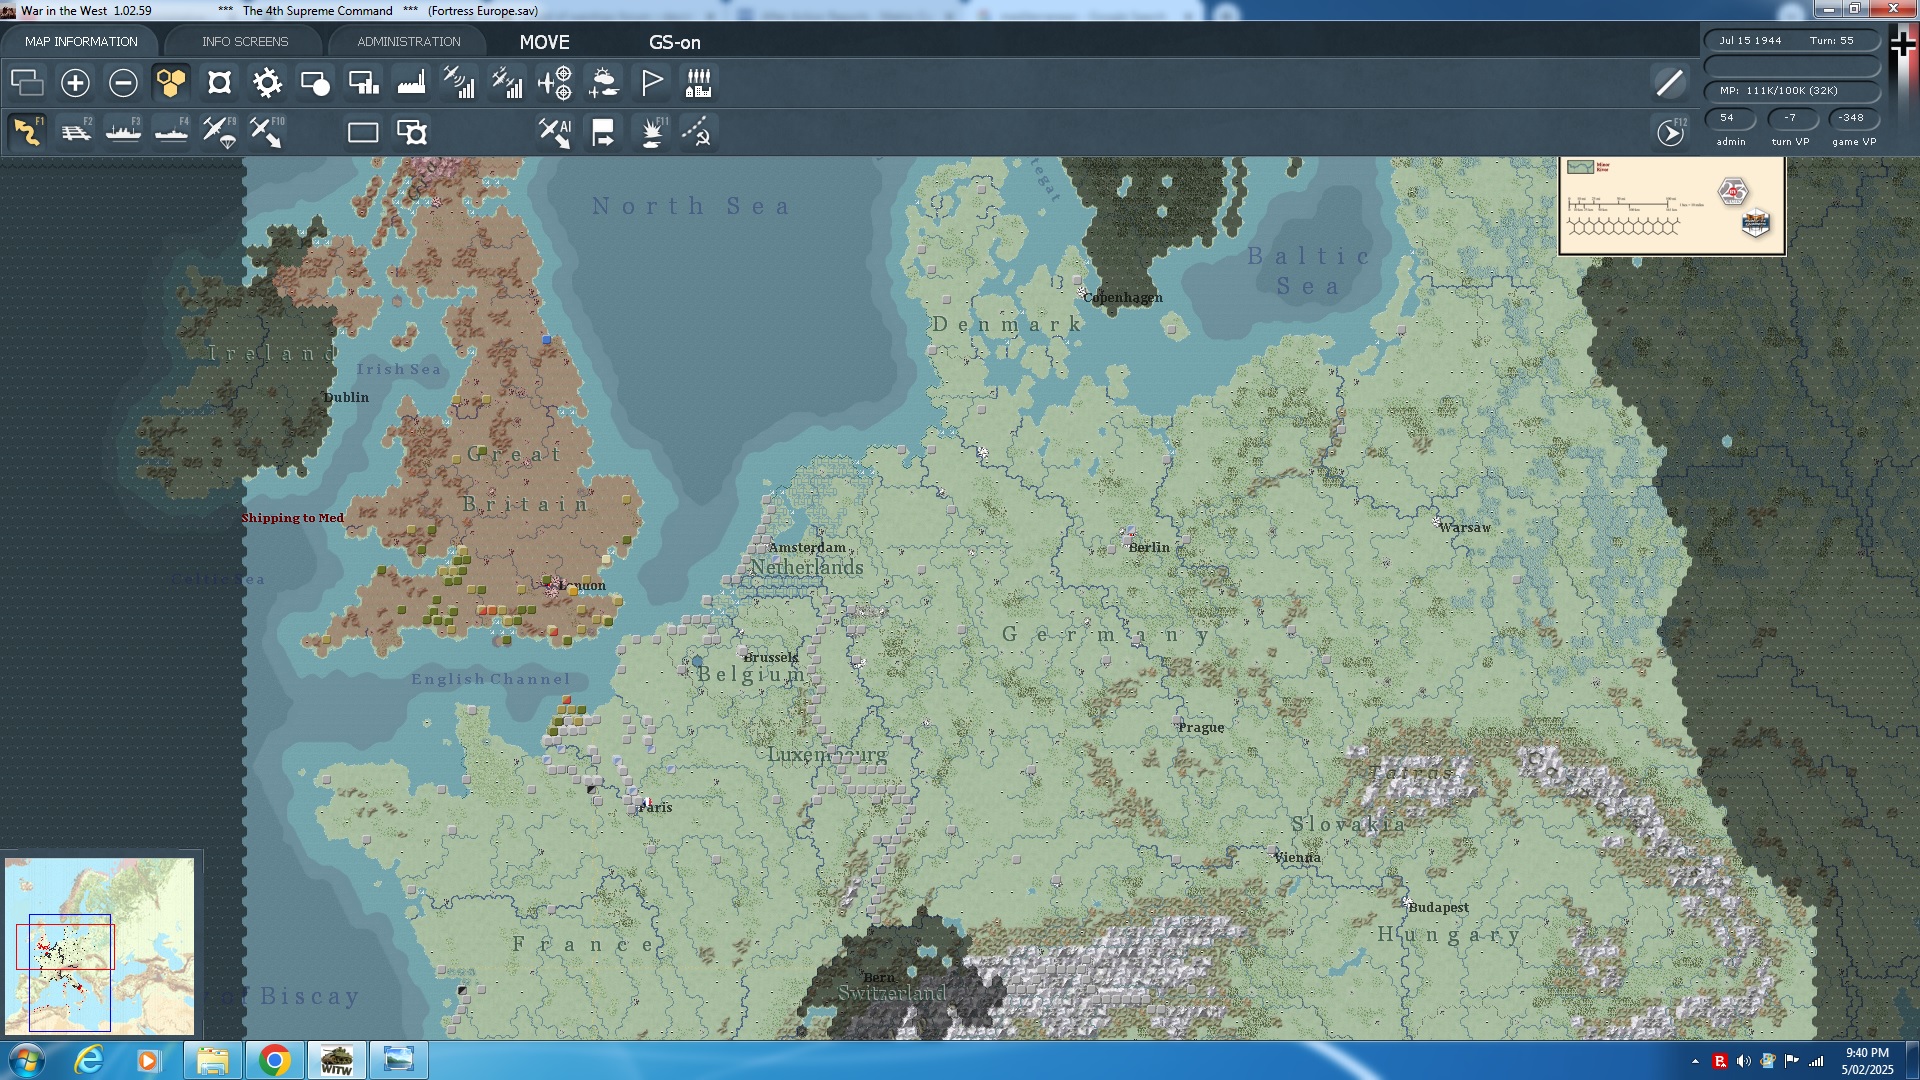Select the F10 air transfer mode
The image size is (1920, 1080).
pos(267,131)
